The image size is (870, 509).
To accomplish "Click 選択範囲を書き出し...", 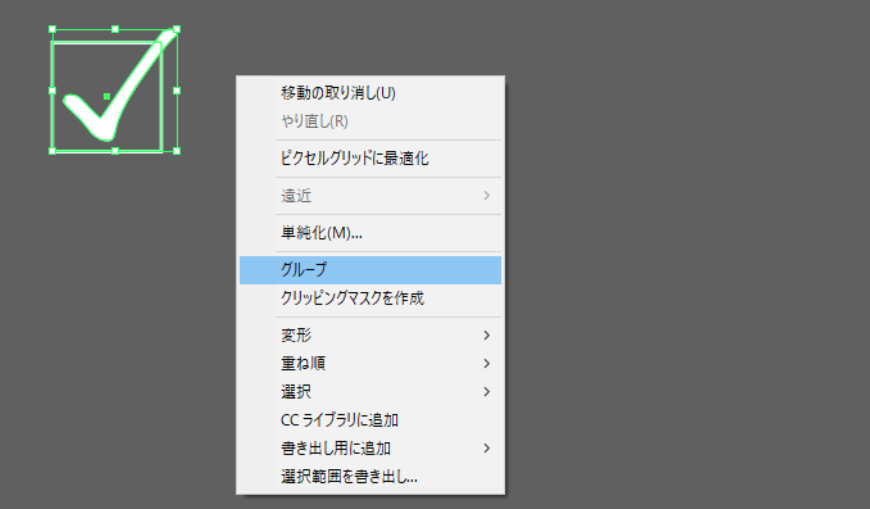I will (370, 477).
